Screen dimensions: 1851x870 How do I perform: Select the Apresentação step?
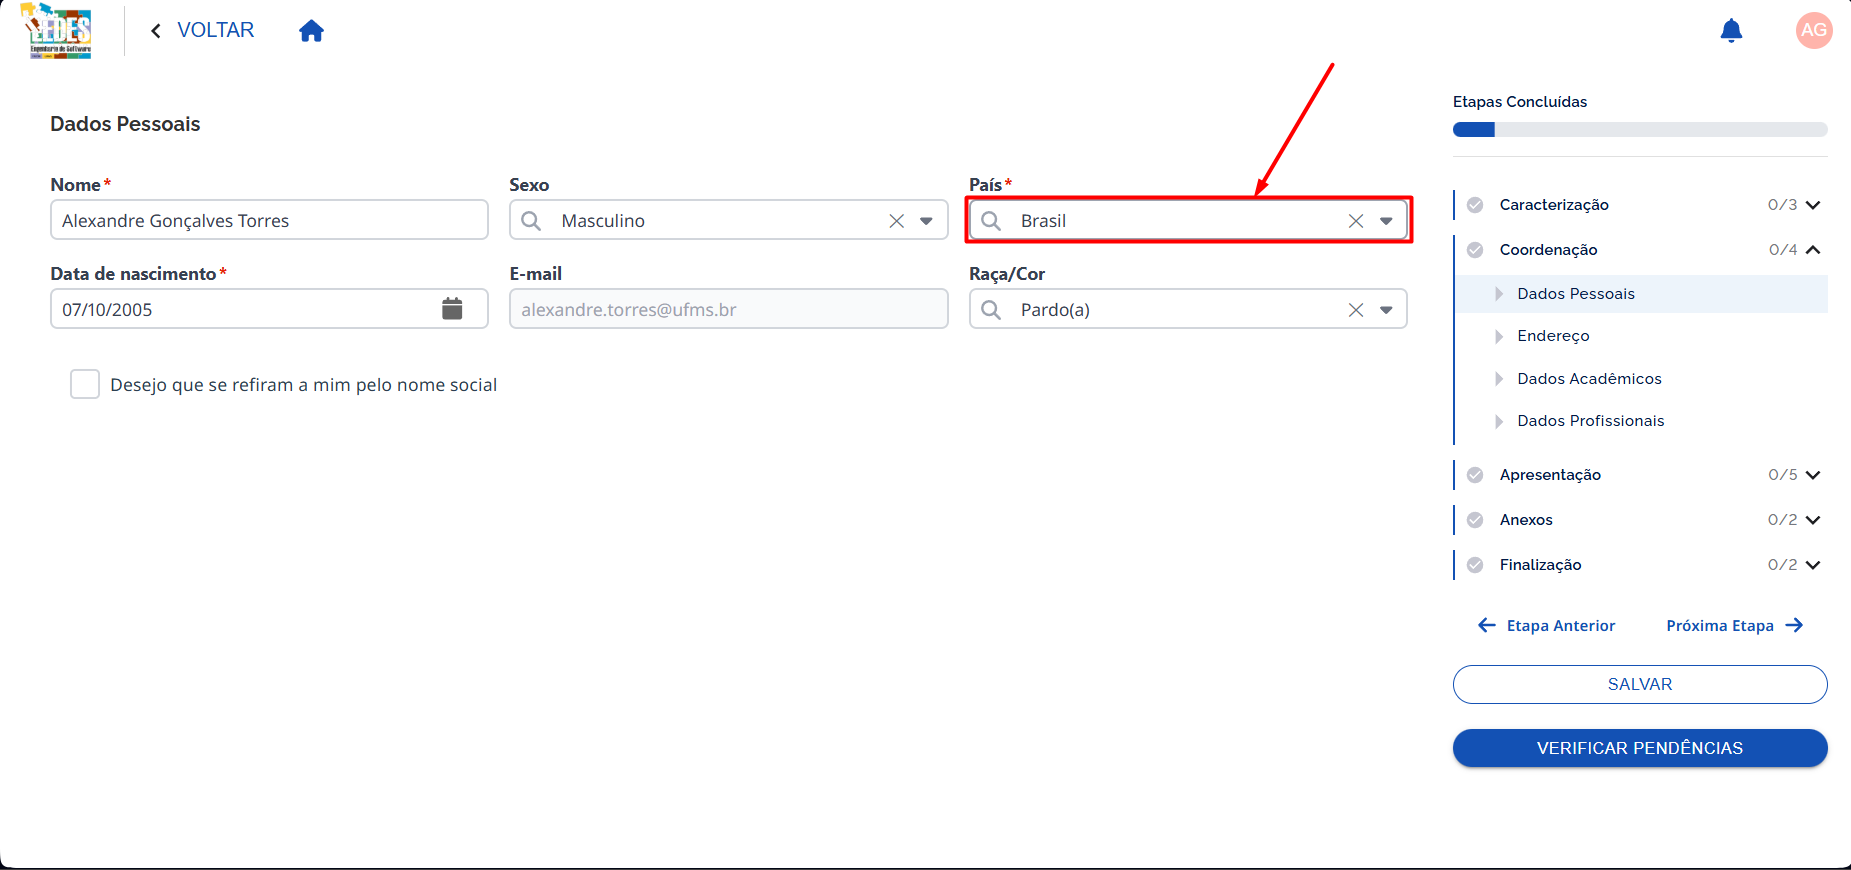[x=1550, y=475]
